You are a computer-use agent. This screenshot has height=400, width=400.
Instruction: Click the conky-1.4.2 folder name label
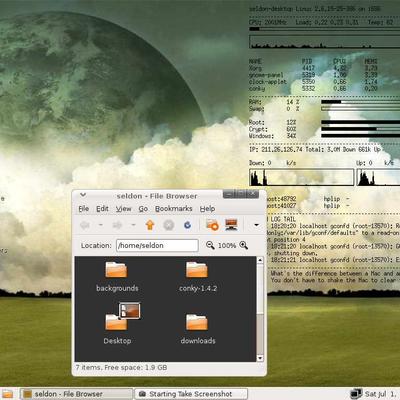(198, 288)
